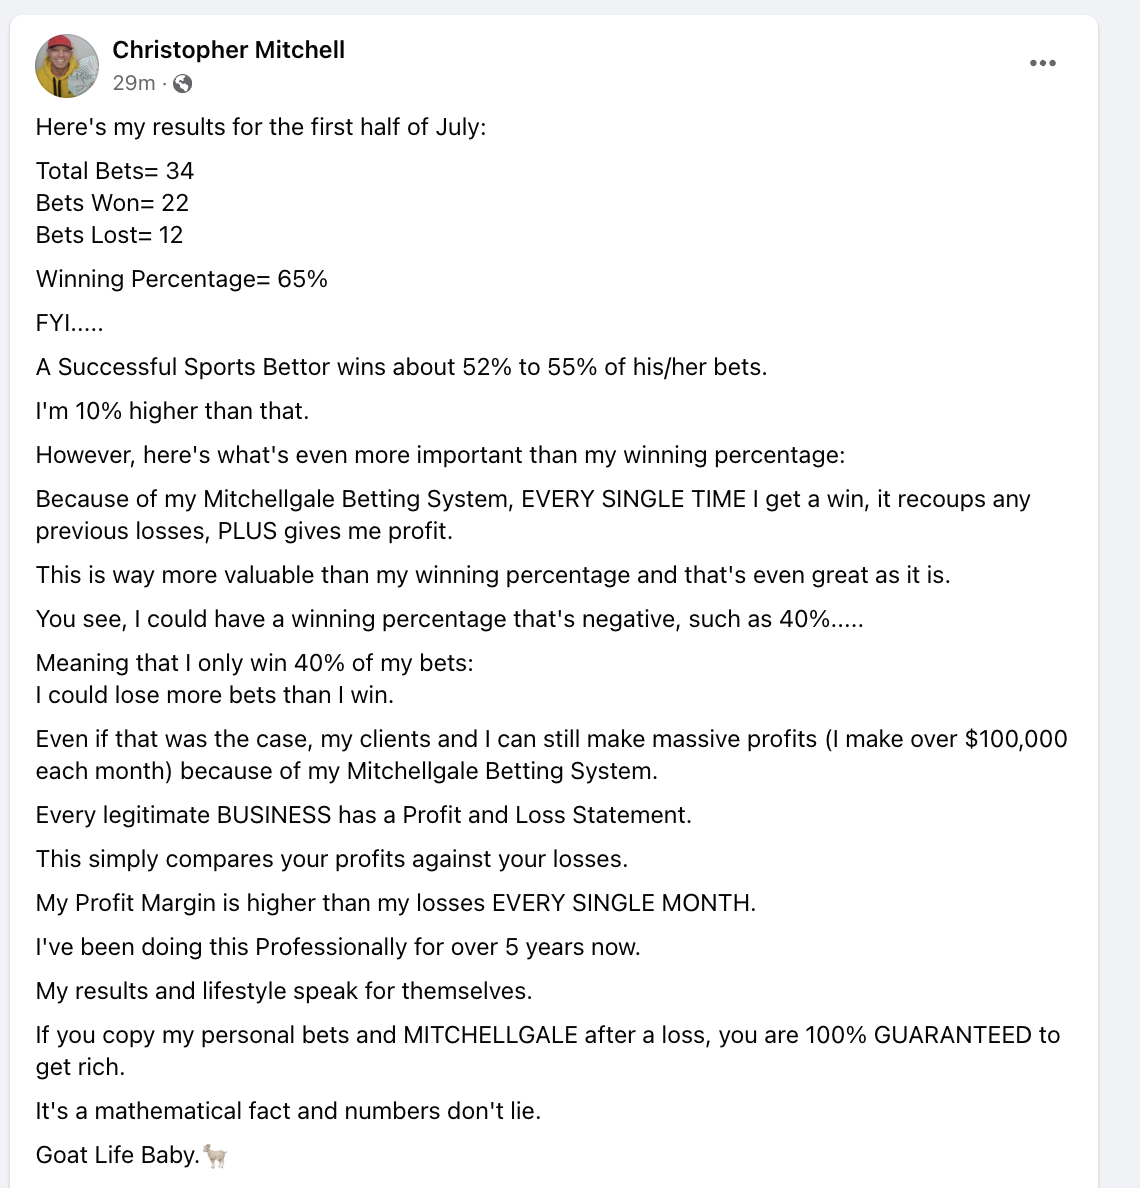This screenshot has height=1188, width=1140.
Task: Click the 'FYI.....' line
Action: click(69, 323)
